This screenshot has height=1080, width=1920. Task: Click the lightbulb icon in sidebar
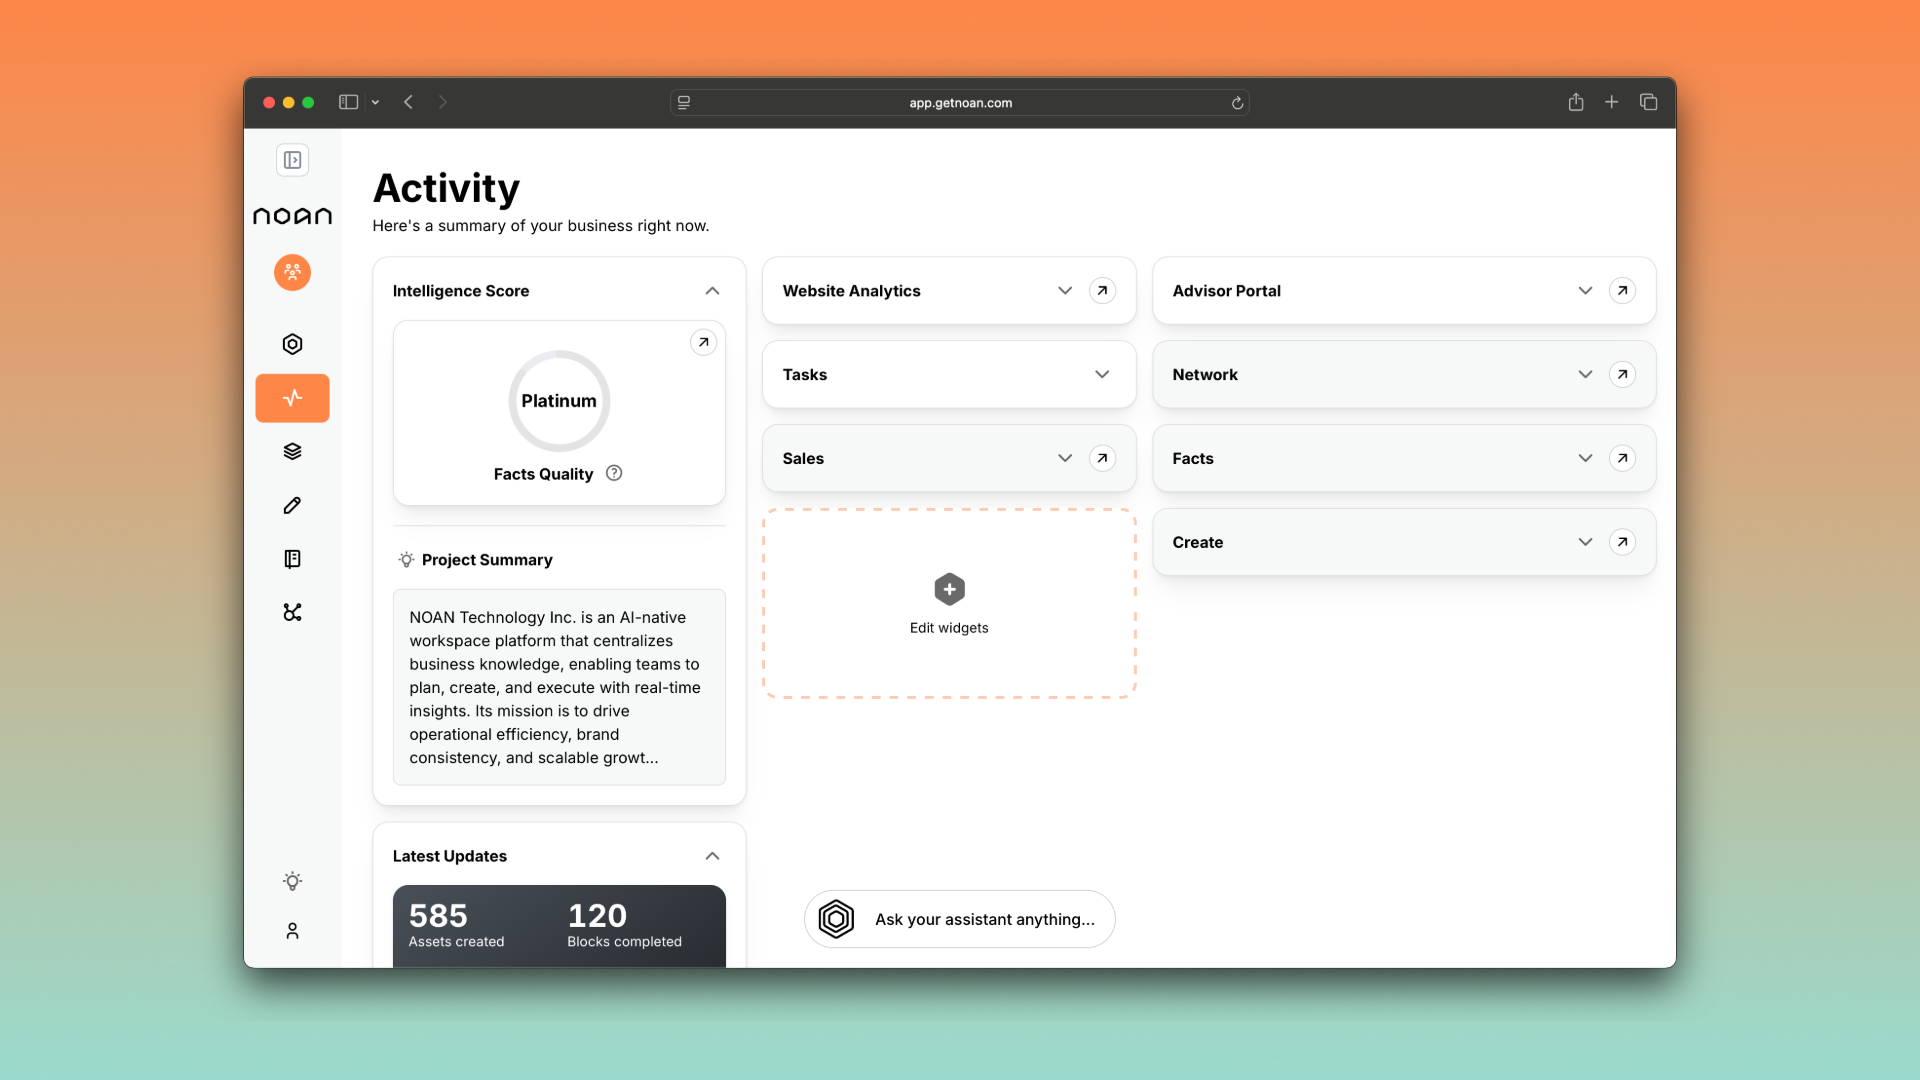pos(292,881)
